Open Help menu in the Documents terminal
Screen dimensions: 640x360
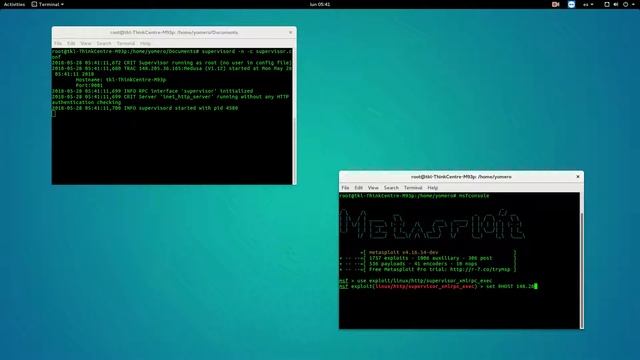(145, 43)
